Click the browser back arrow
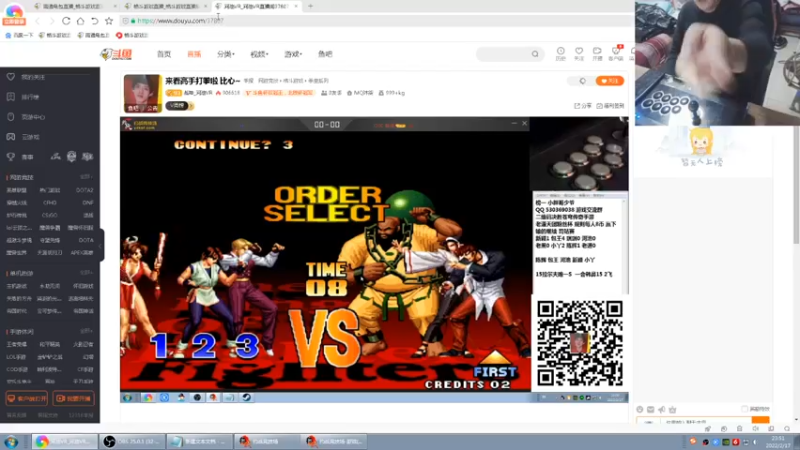Screen dimensions: 800x450 (37, 21)
